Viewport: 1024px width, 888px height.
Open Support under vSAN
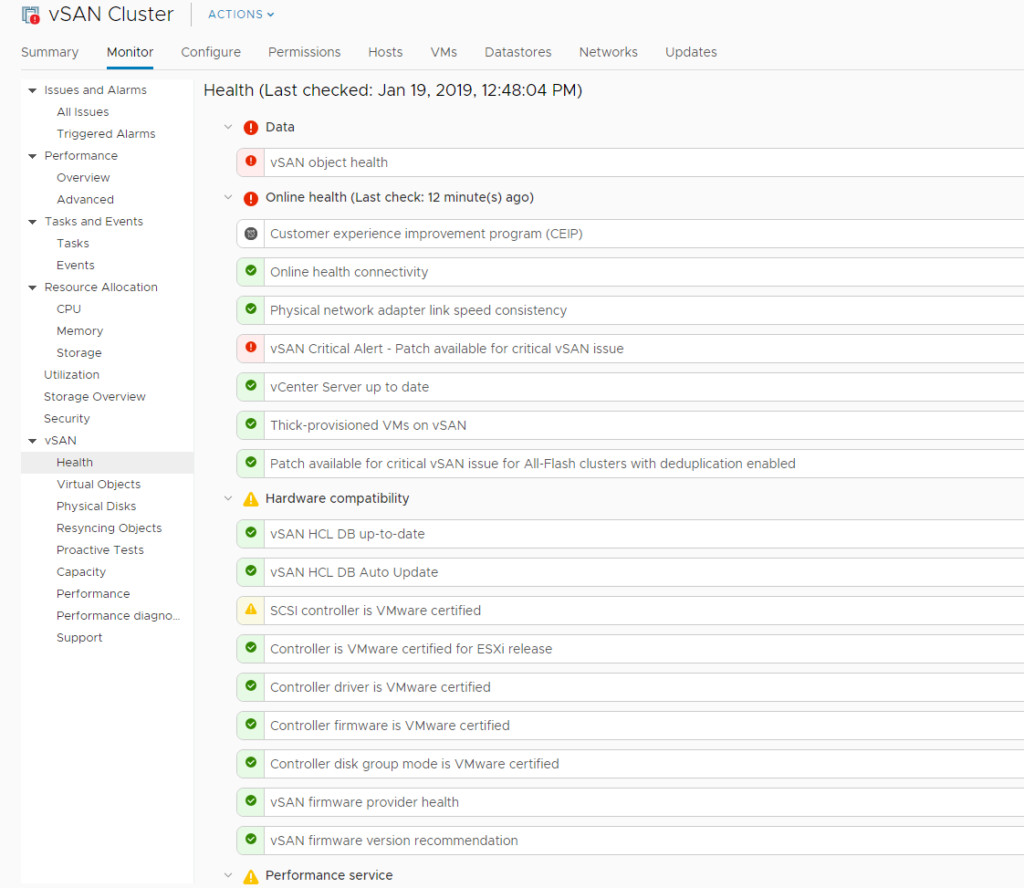point(79,638)
